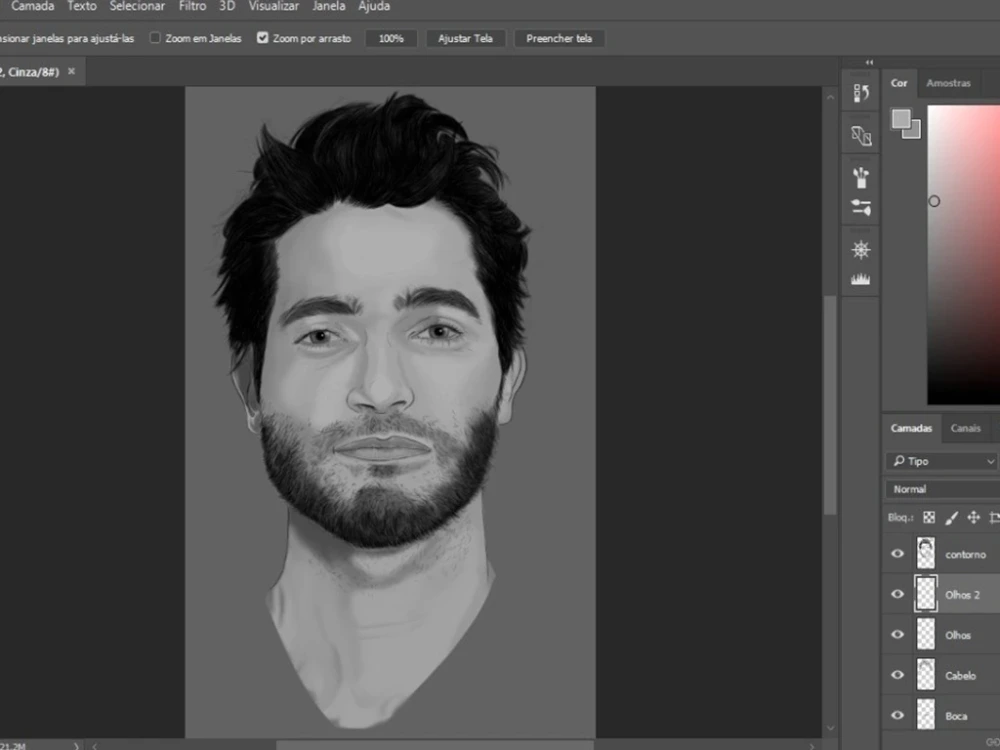
Task: Collapse panels with the double-arrow icon
Action: (869, 62)
